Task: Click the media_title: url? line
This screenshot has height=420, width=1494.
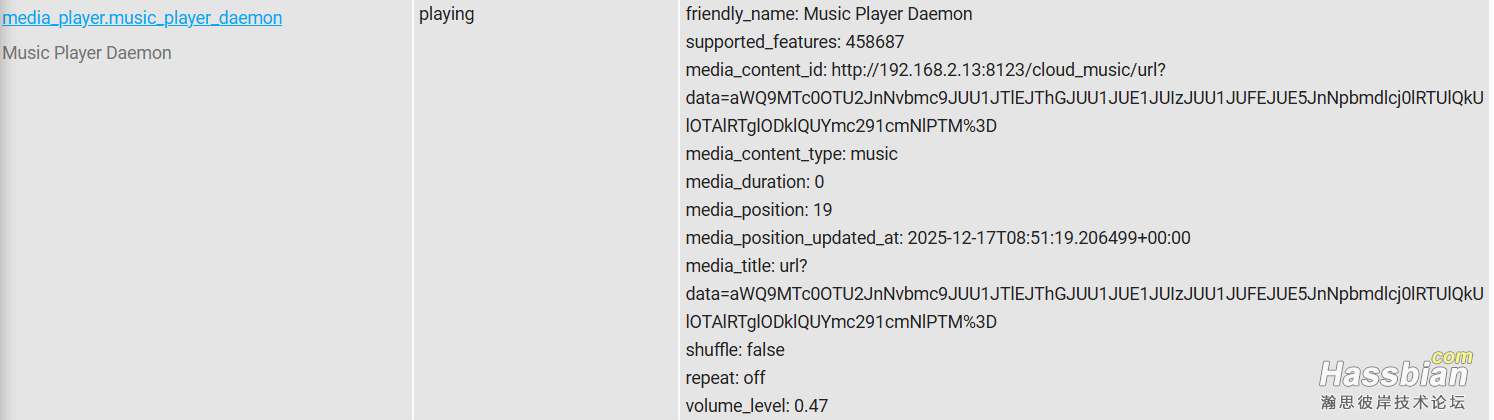Action: [x=746, y=266]
